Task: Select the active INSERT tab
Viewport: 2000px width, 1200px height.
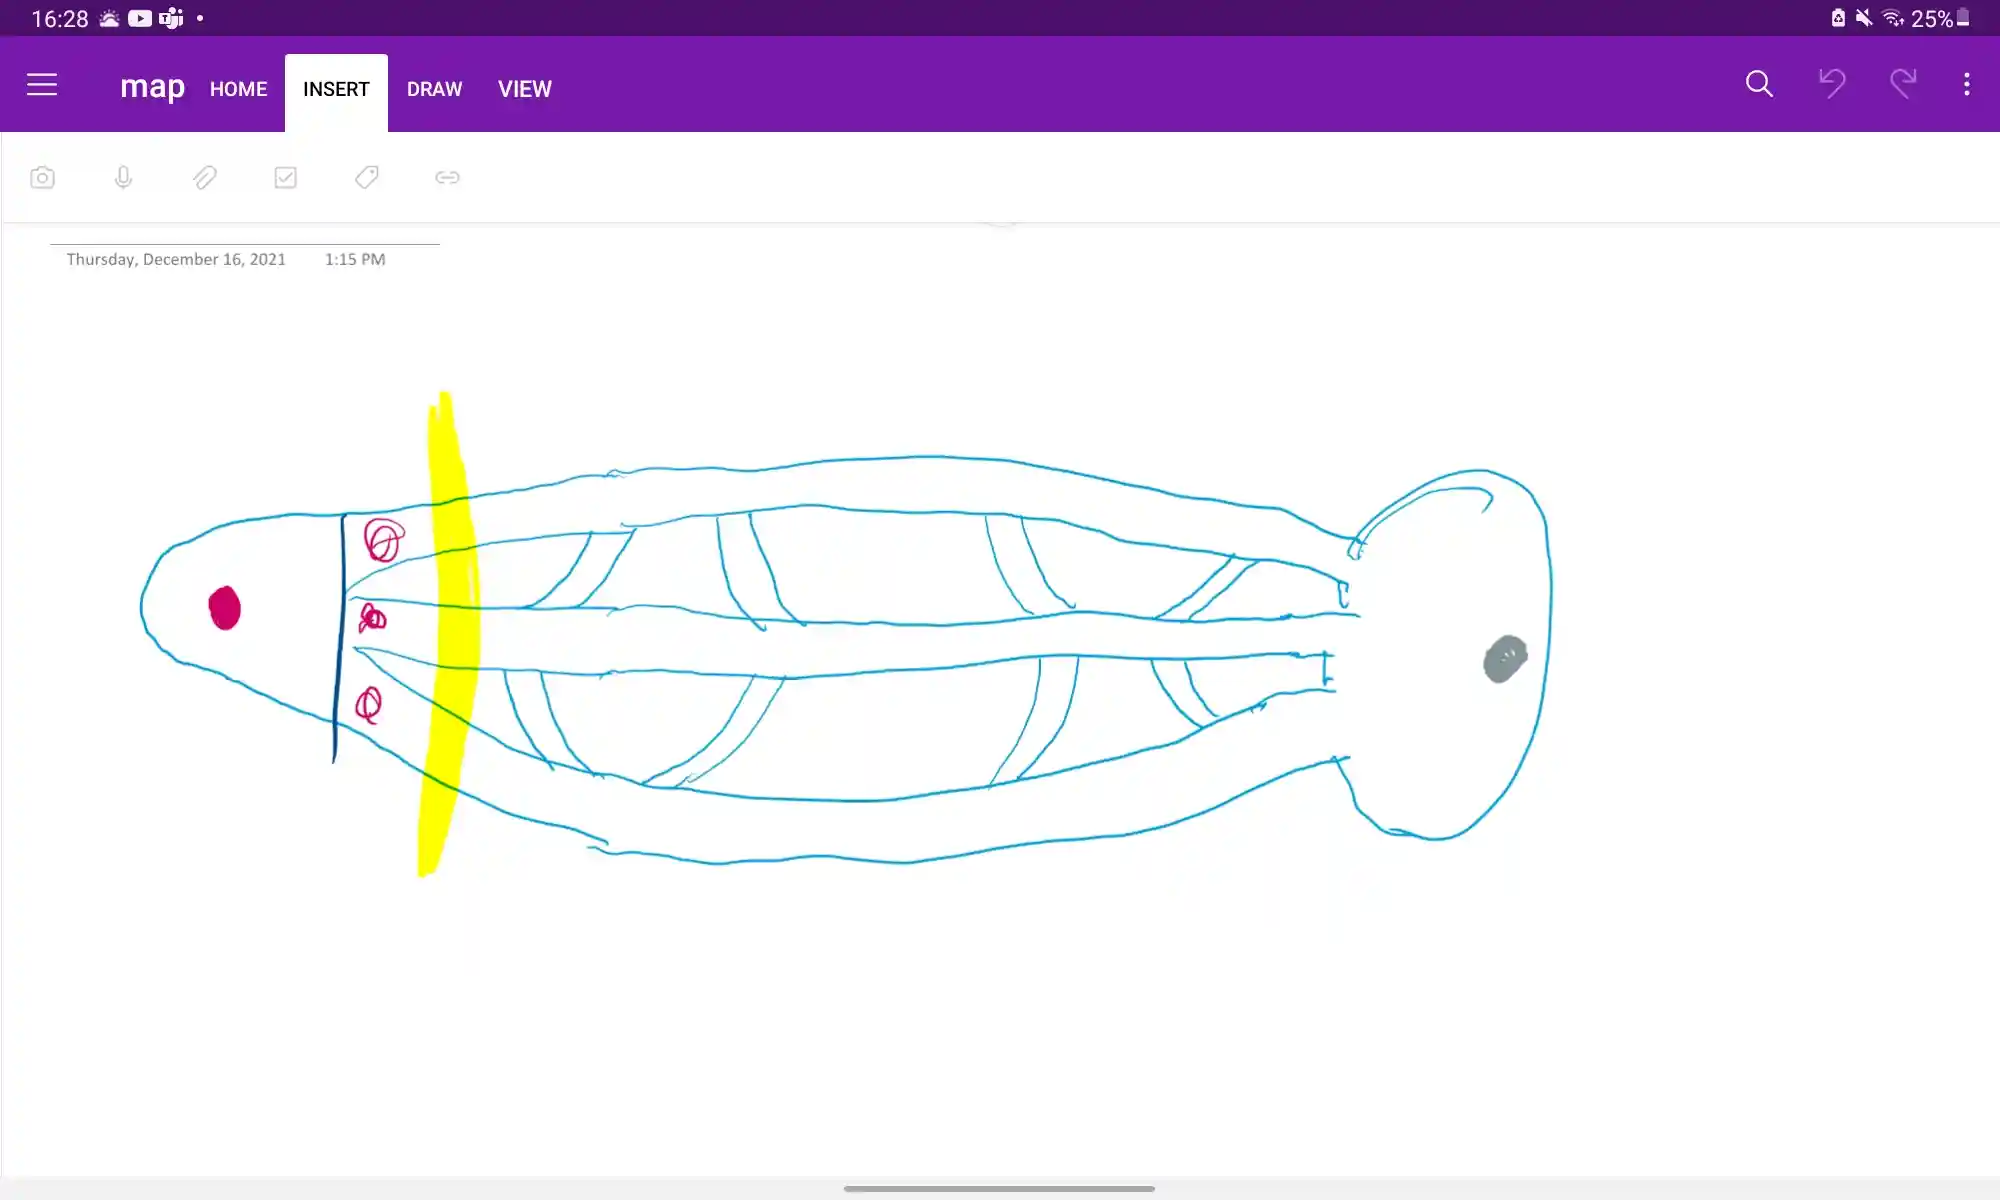Action: pyautogui.click(x=336, y=89)
